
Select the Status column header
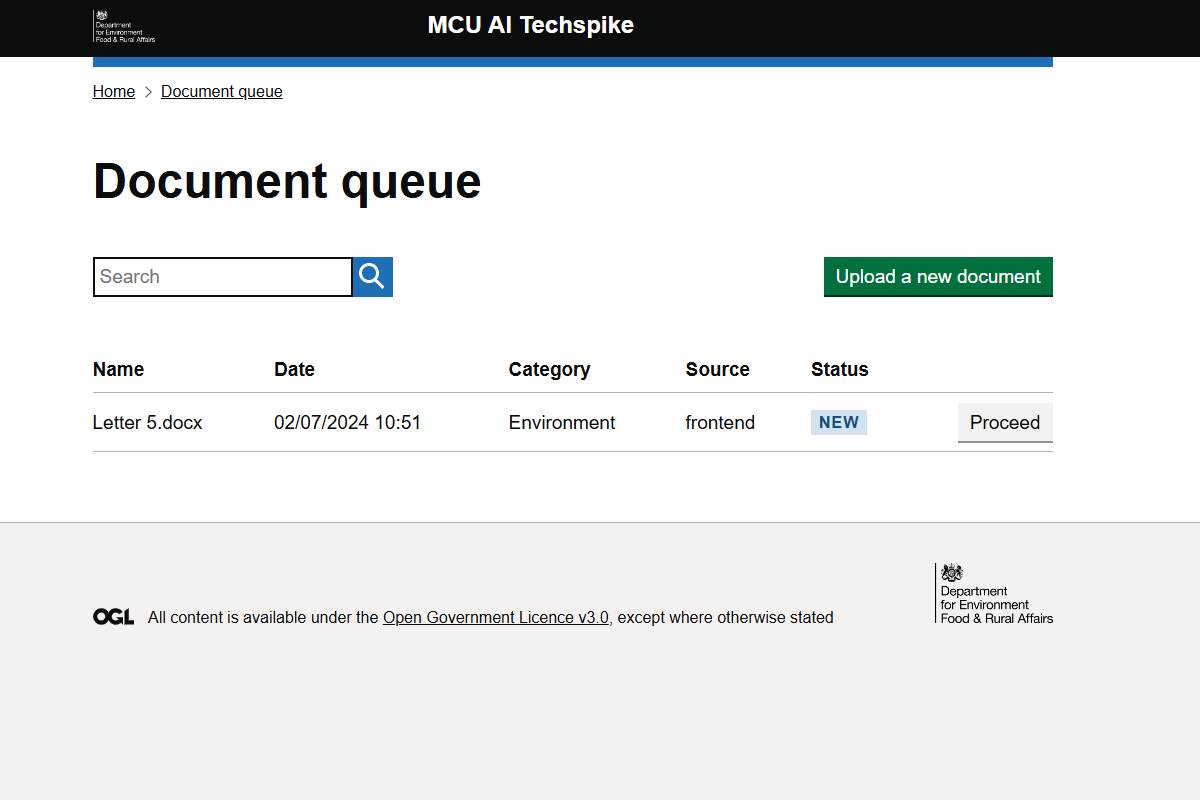(839, 369)
